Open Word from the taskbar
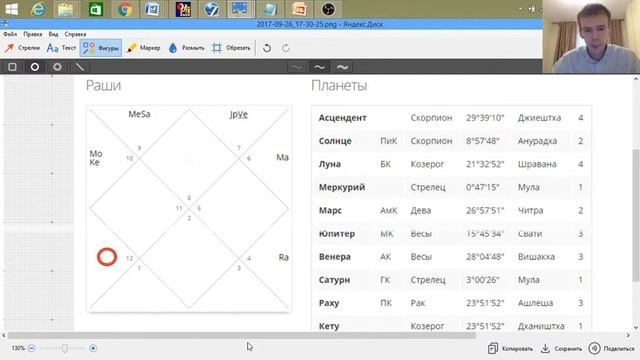Viewport: 640px width, 360px height. pos(152,9)
